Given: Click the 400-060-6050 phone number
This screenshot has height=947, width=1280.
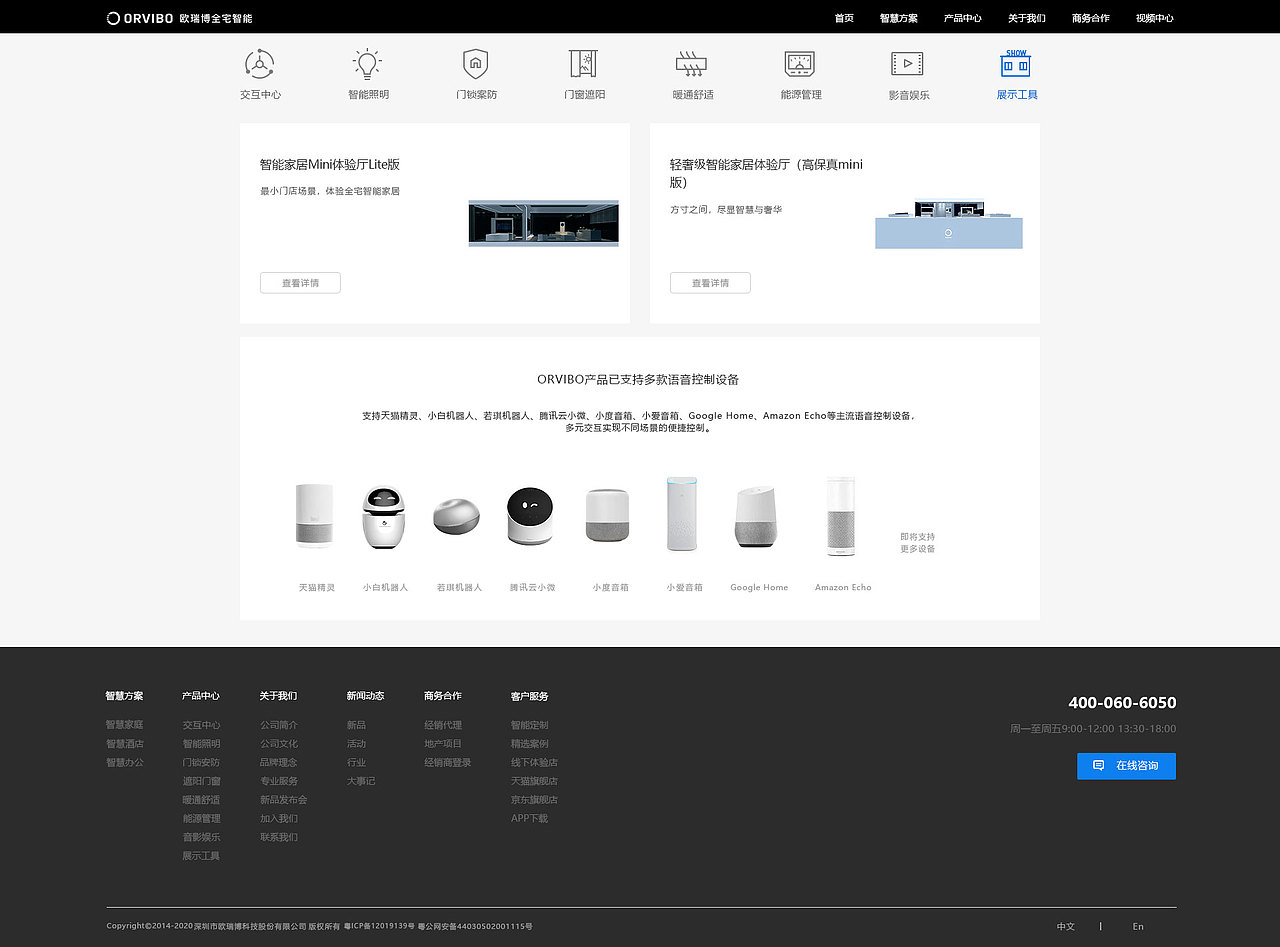Looking at the screenshot, I should pyautogui.click(x=1122, y=703).
